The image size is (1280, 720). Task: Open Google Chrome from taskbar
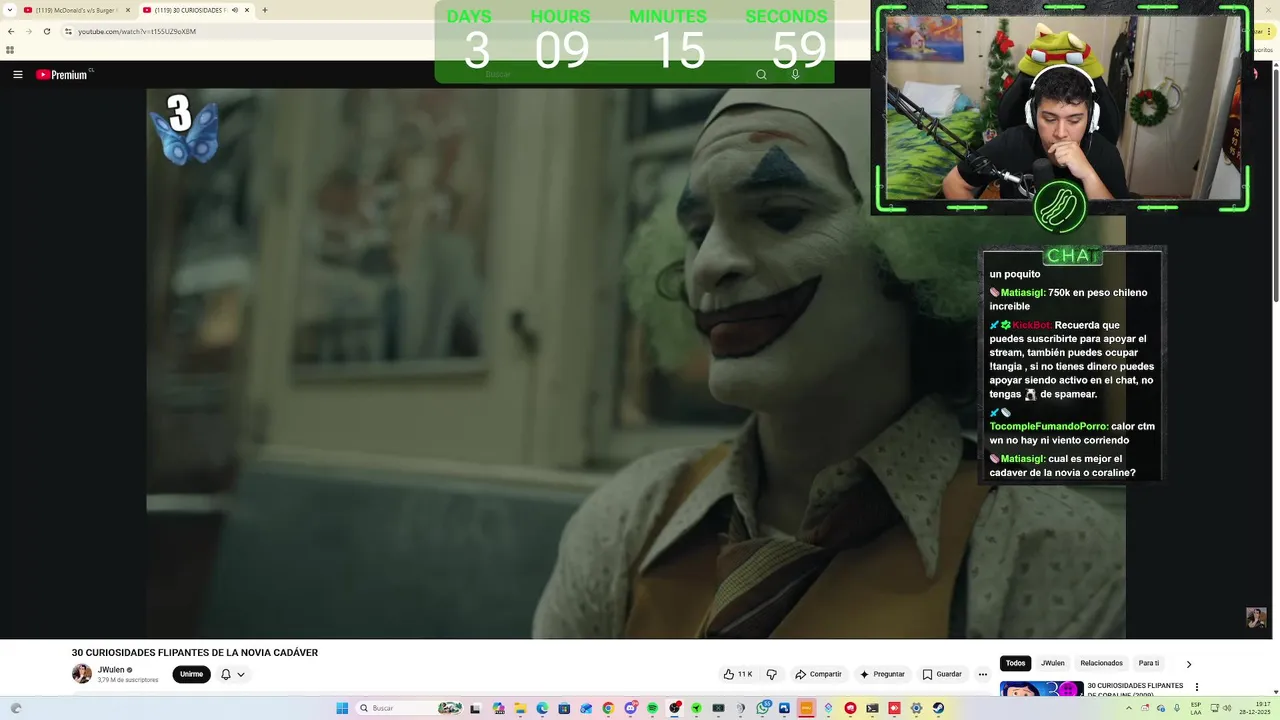coord(608,708)
